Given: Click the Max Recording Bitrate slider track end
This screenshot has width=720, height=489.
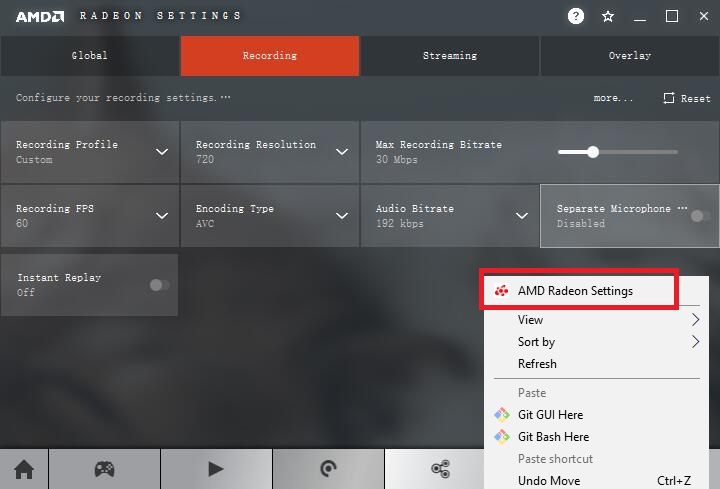Looking at the screenshot, I should tap(676, 152).
